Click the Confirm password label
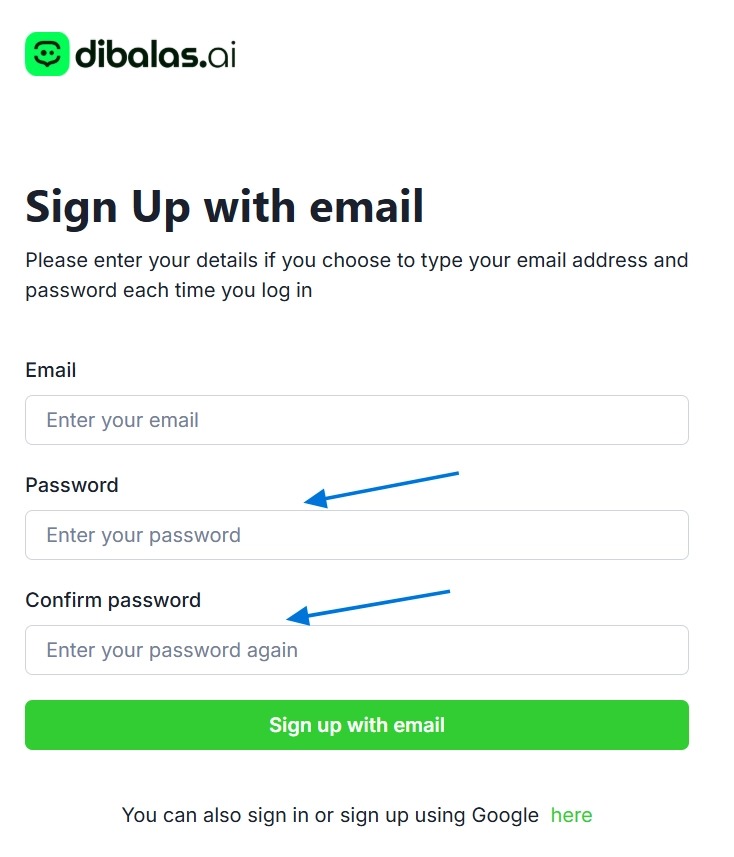This screenshot has width=734, height=857. pos(113,600)
